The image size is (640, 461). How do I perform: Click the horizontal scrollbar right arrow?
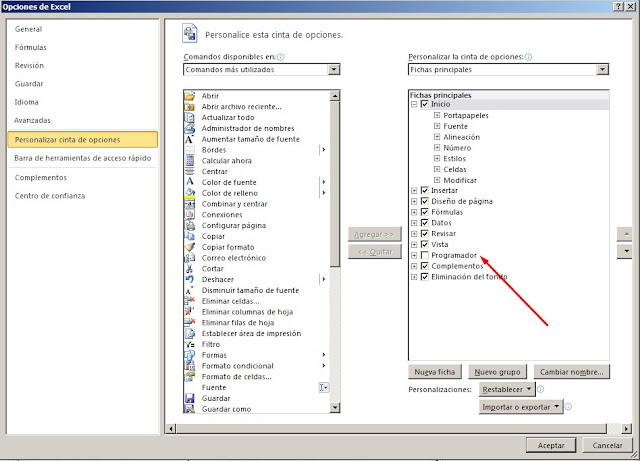tap(626, 429)
